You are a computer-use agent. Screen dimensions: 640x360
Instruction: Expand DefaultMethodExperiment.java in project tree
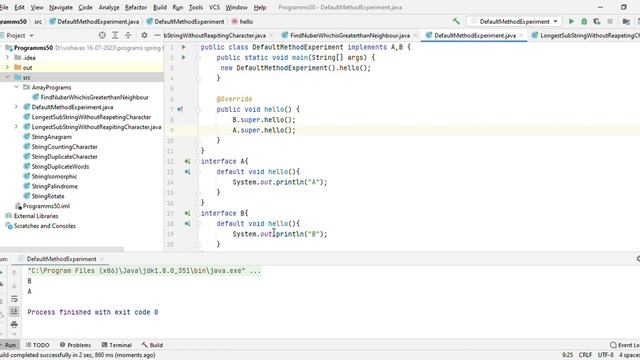click(x=16, y=107)
